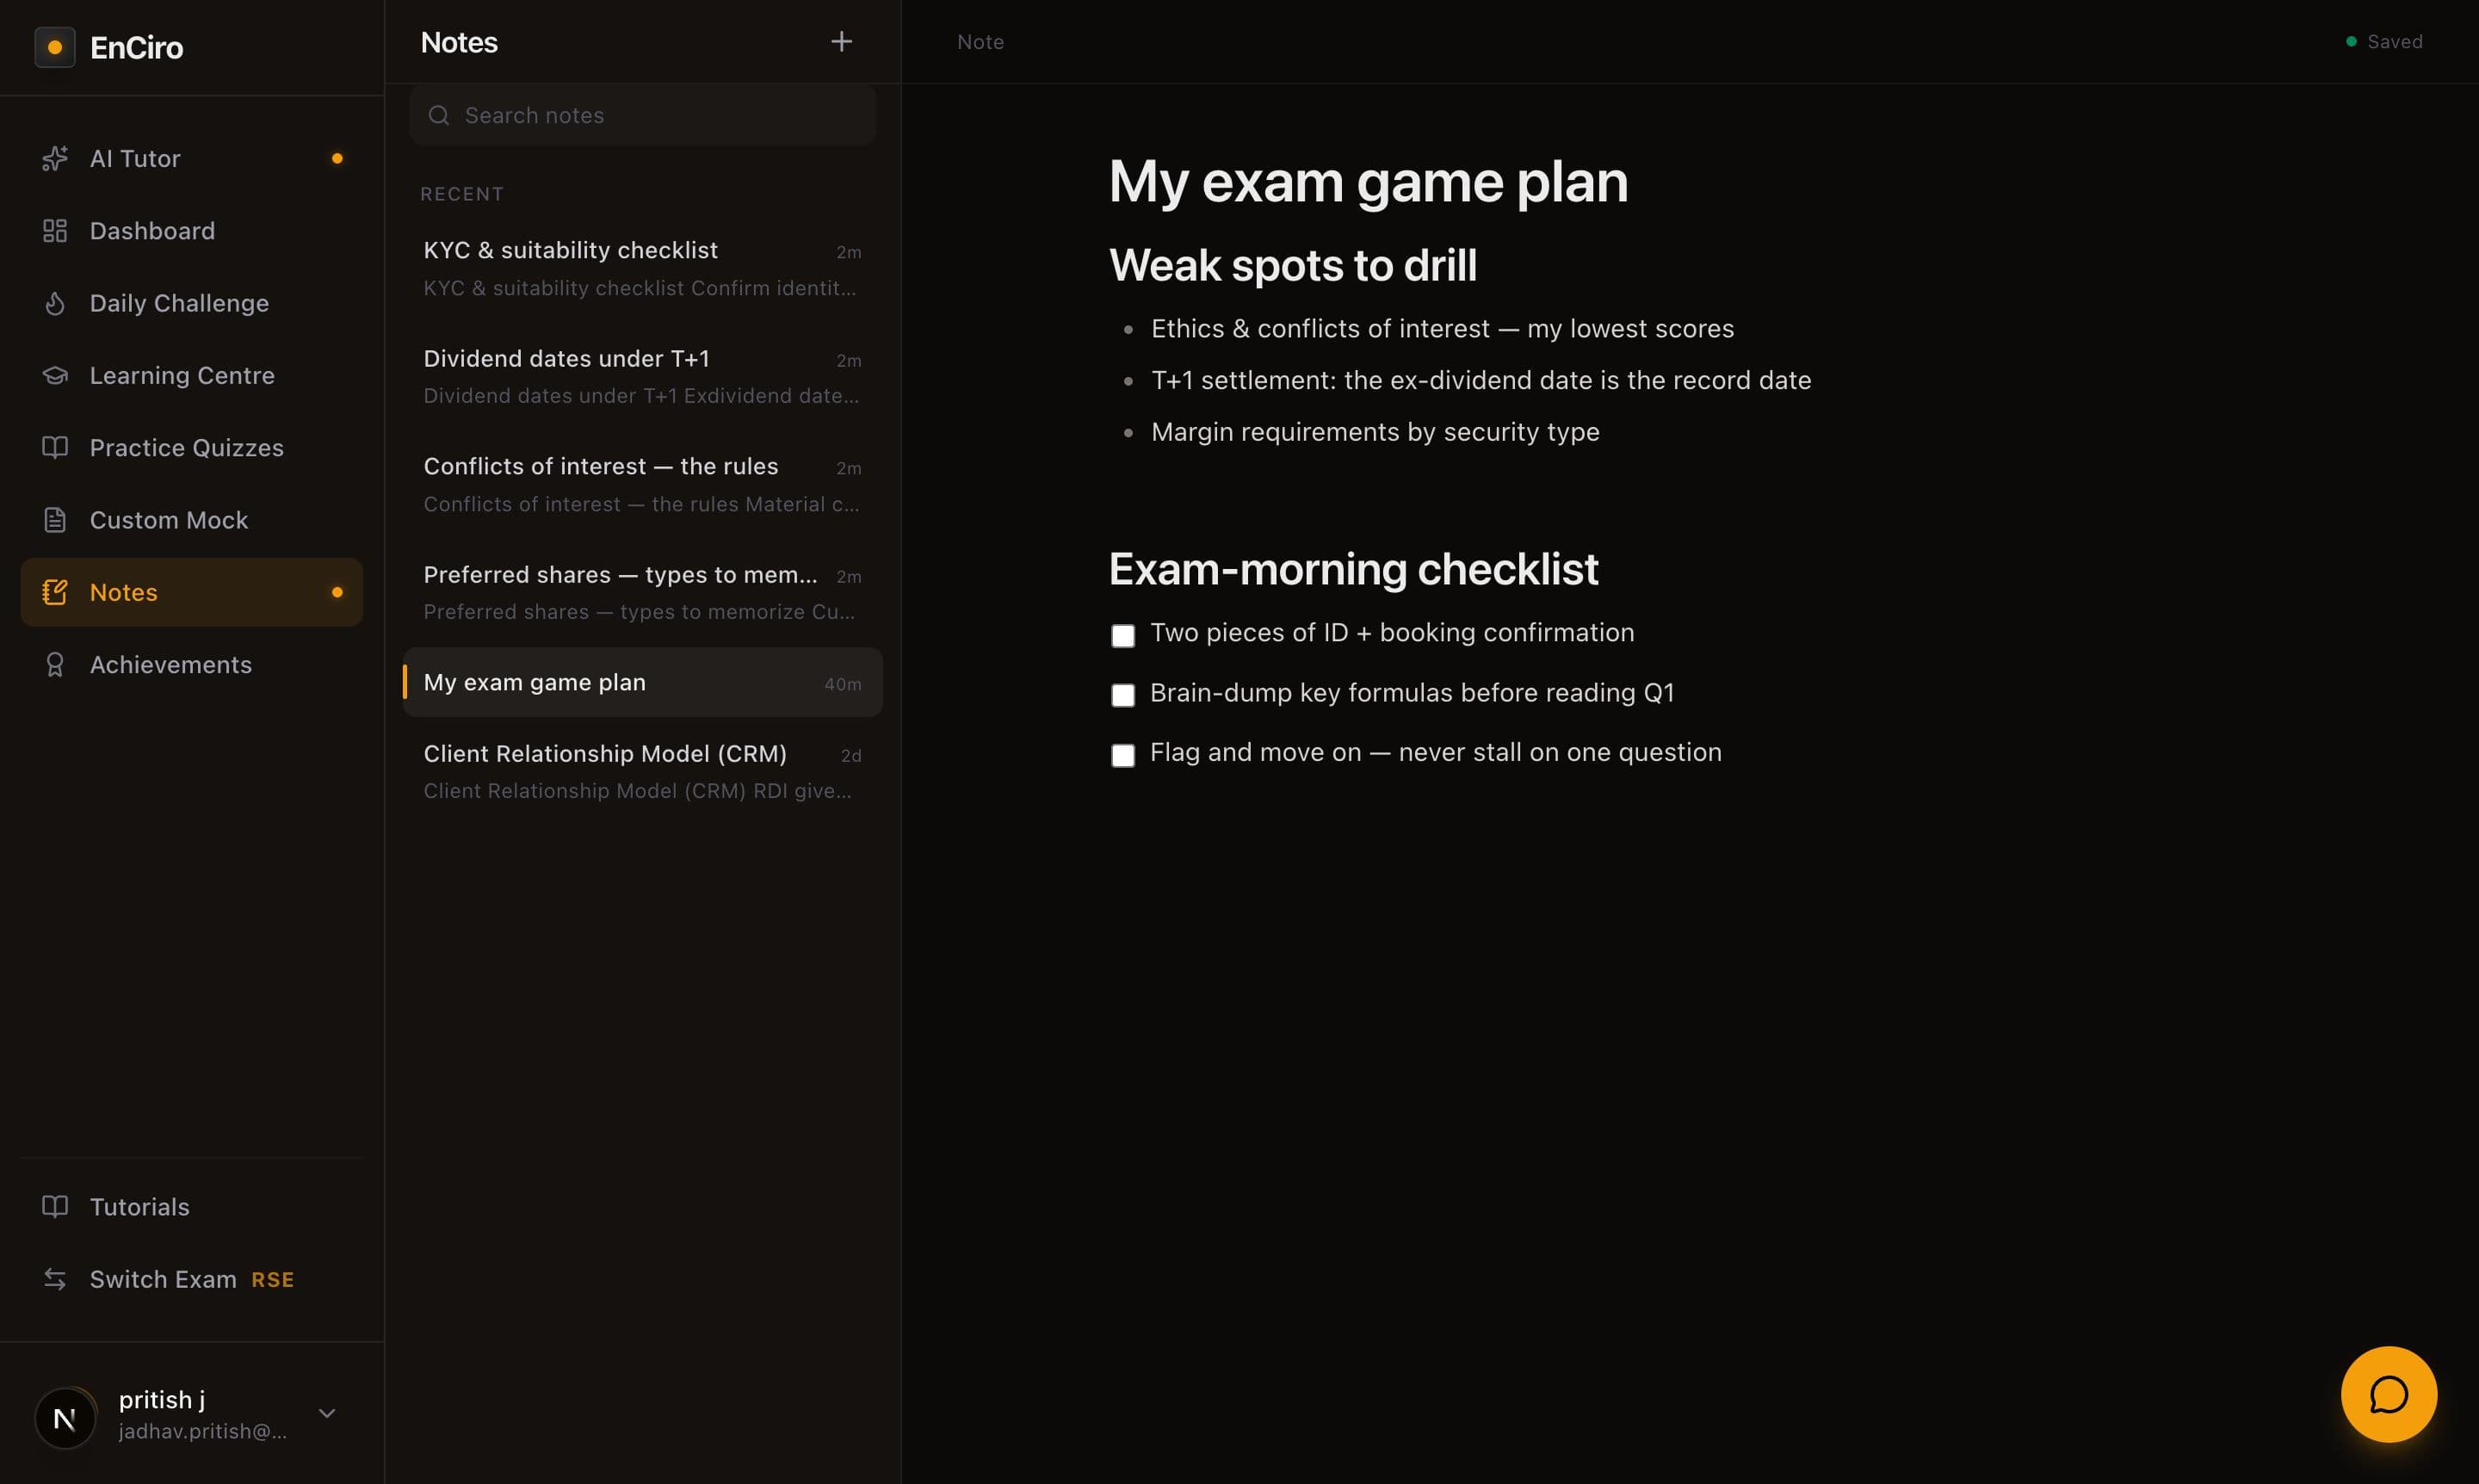Click the RECENT section label
The image size is (2479, 1484).
click(x=461, y=194)
